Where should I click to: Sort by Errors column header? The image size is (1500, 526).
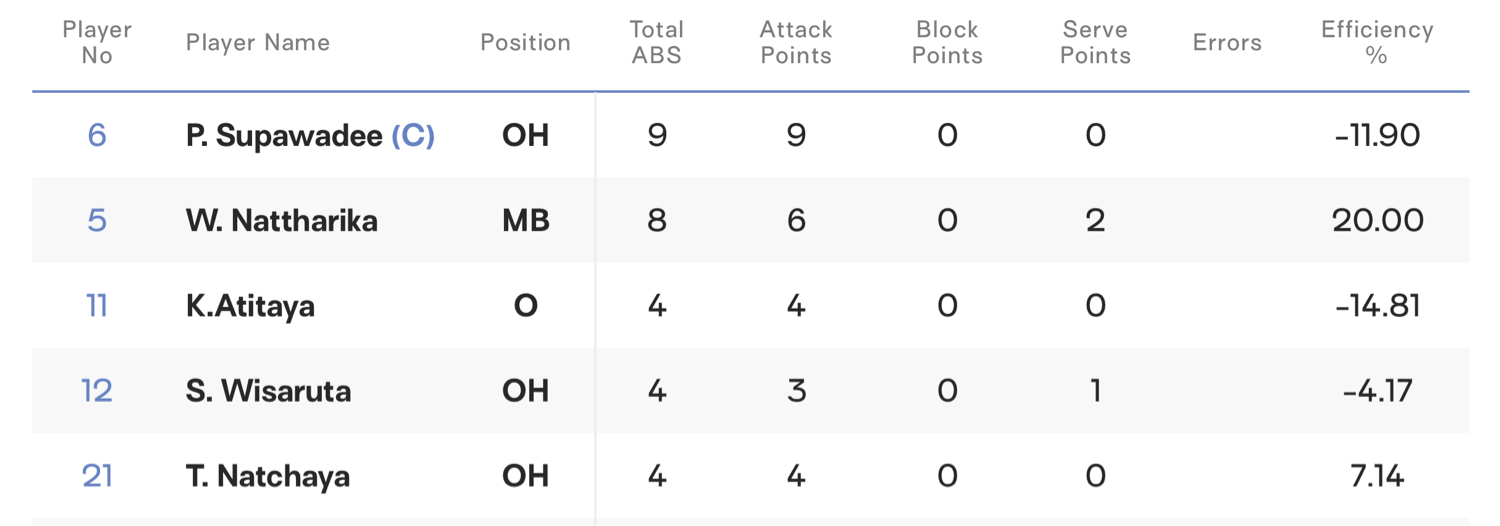coord(1227,43)
